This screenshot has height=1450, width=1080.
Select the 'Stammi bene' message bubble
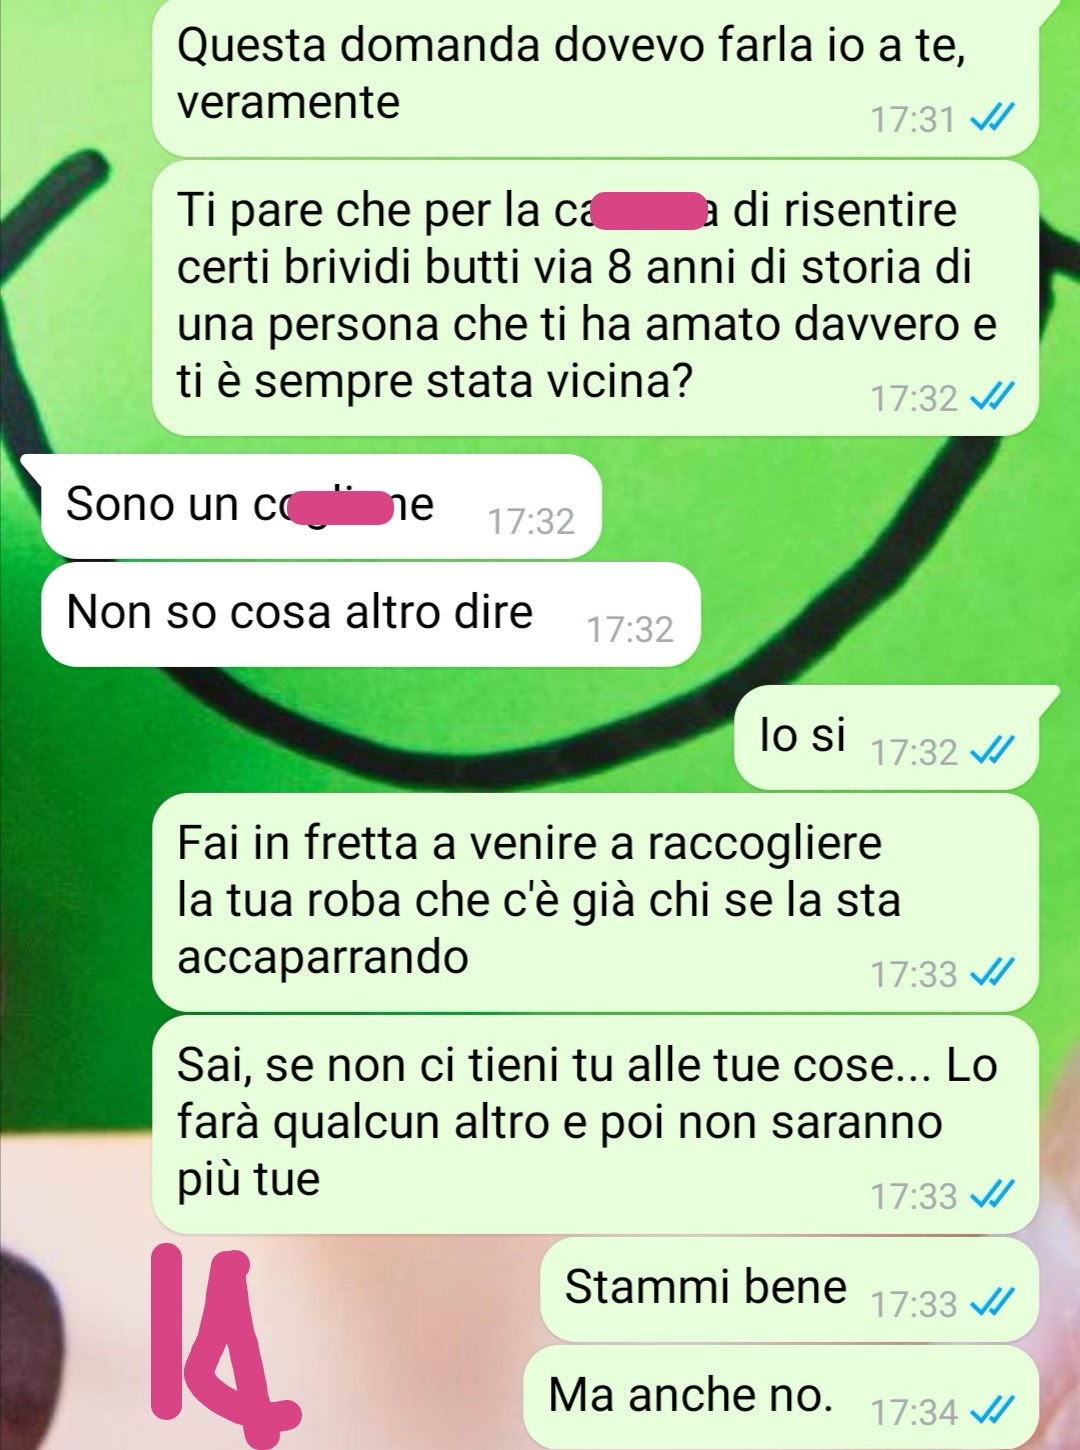coord(789,1289)
